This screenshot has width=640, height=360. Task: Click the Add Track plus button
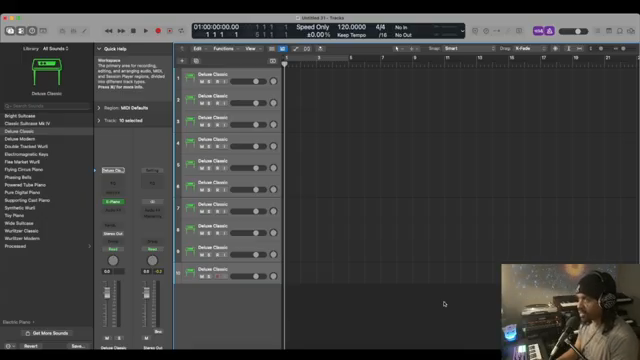(x=182, y=61)
